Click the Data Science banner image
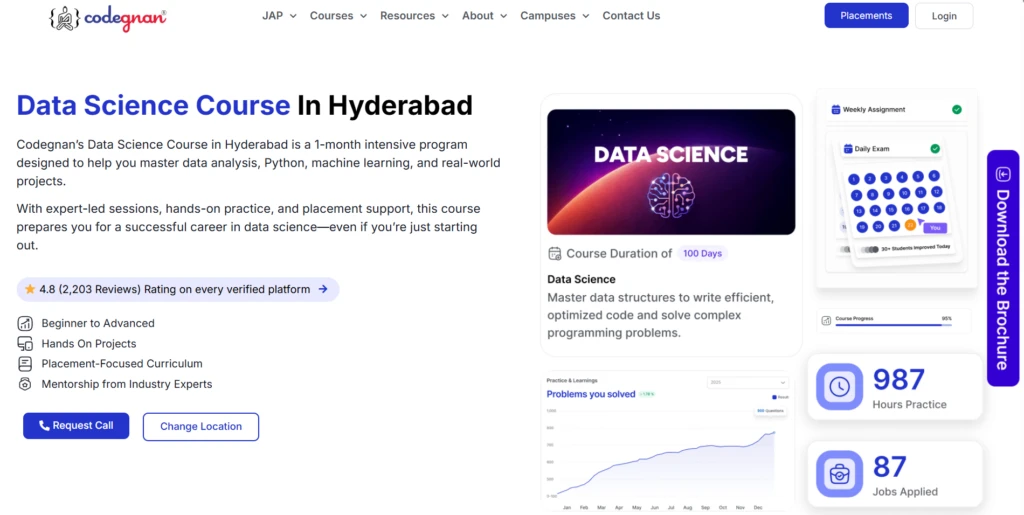Viewport: 1024px width, 515px height. tap(671, 172)
